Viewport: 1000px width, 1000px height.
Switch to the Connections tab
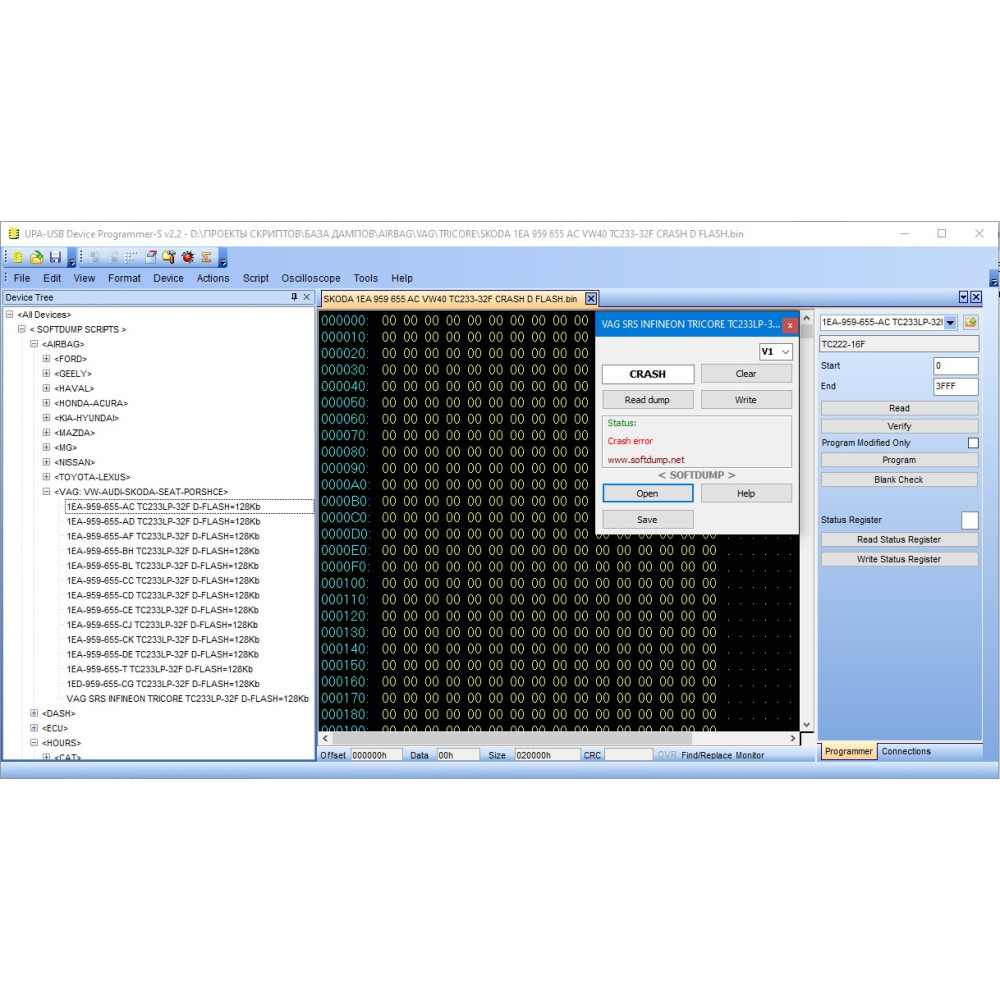tap(906, 751)
